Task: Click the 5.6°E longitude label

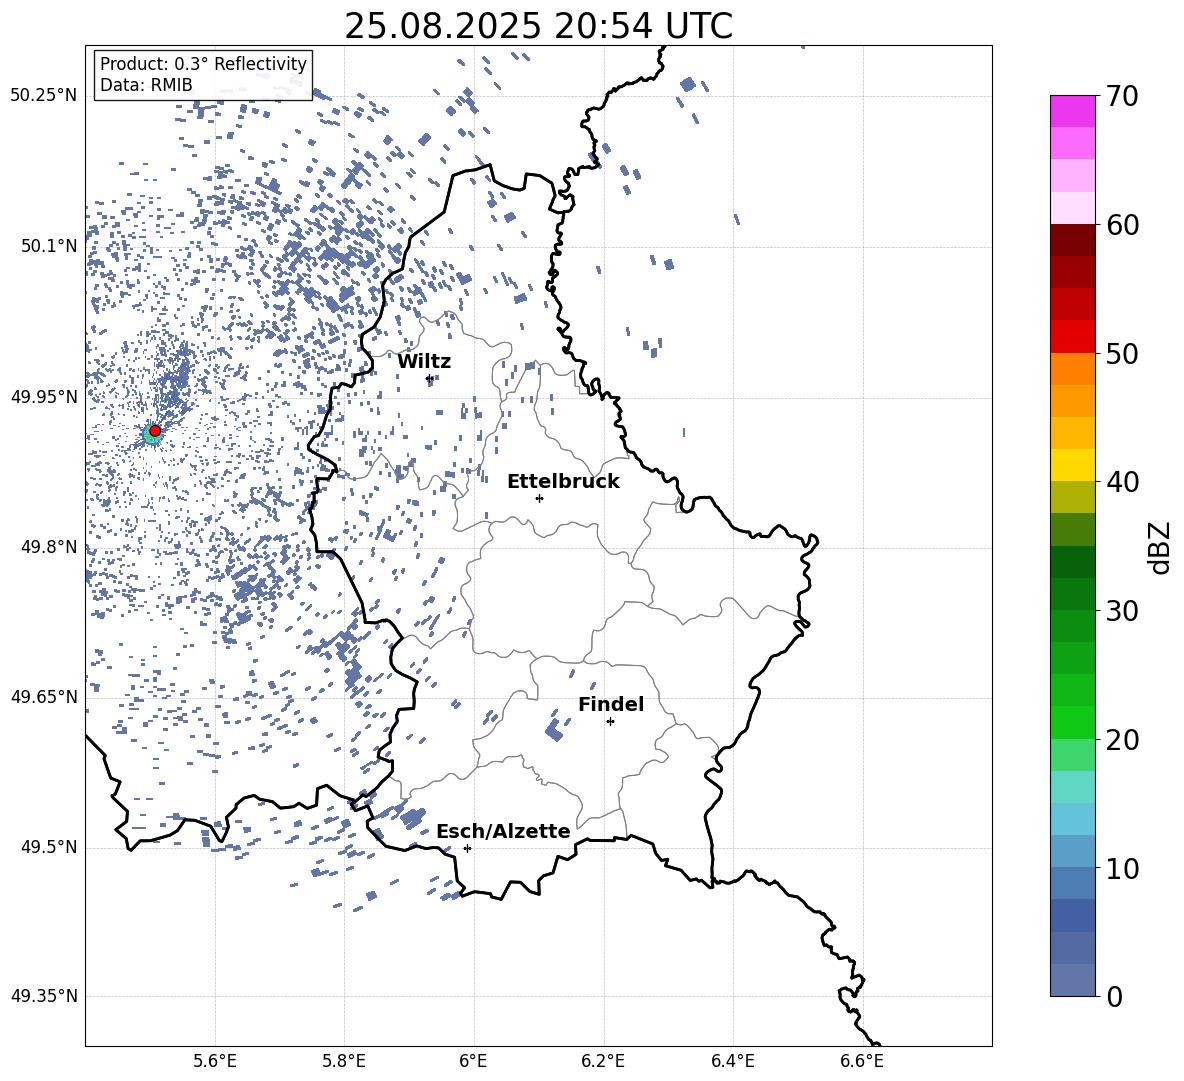Action: (215, 1061)
